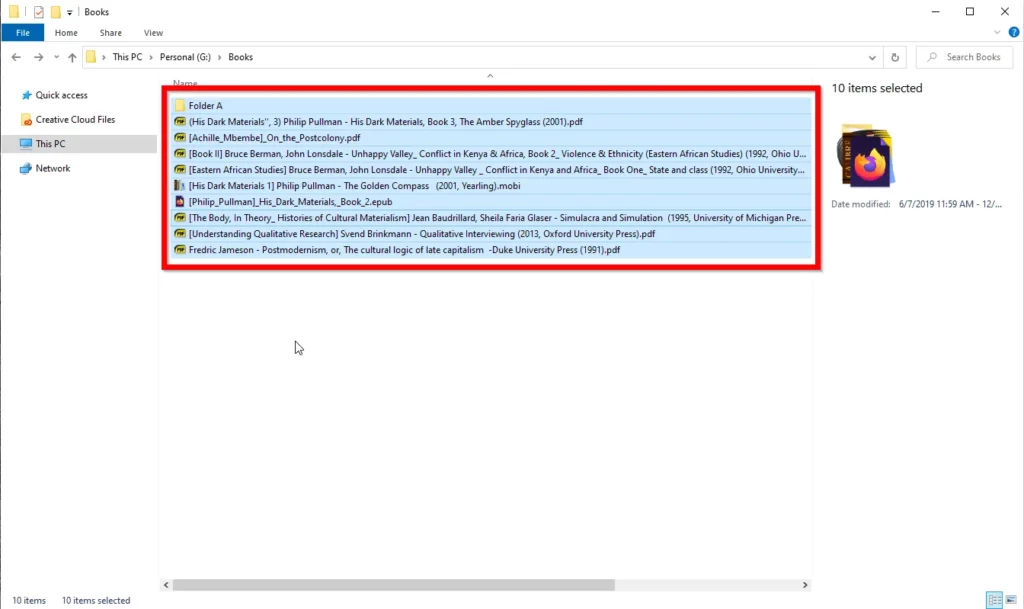Open the File menu
The image size is (1024, 609).
pos(23,32)
